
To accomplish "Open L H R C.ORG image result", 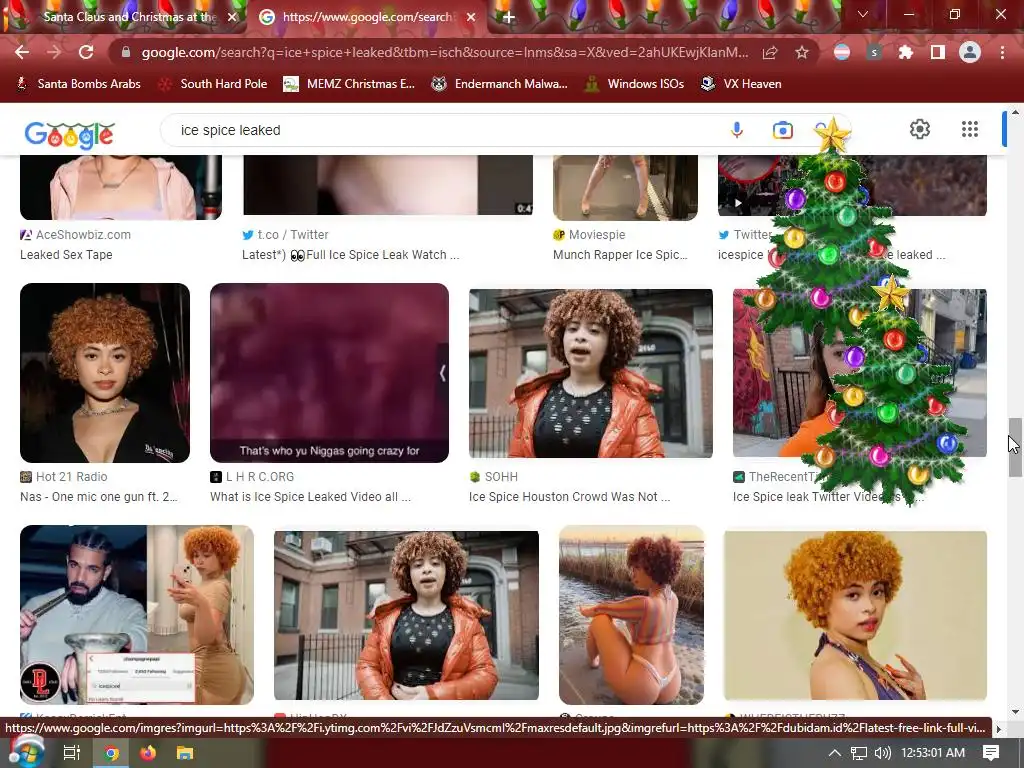I will pos(329,373).
